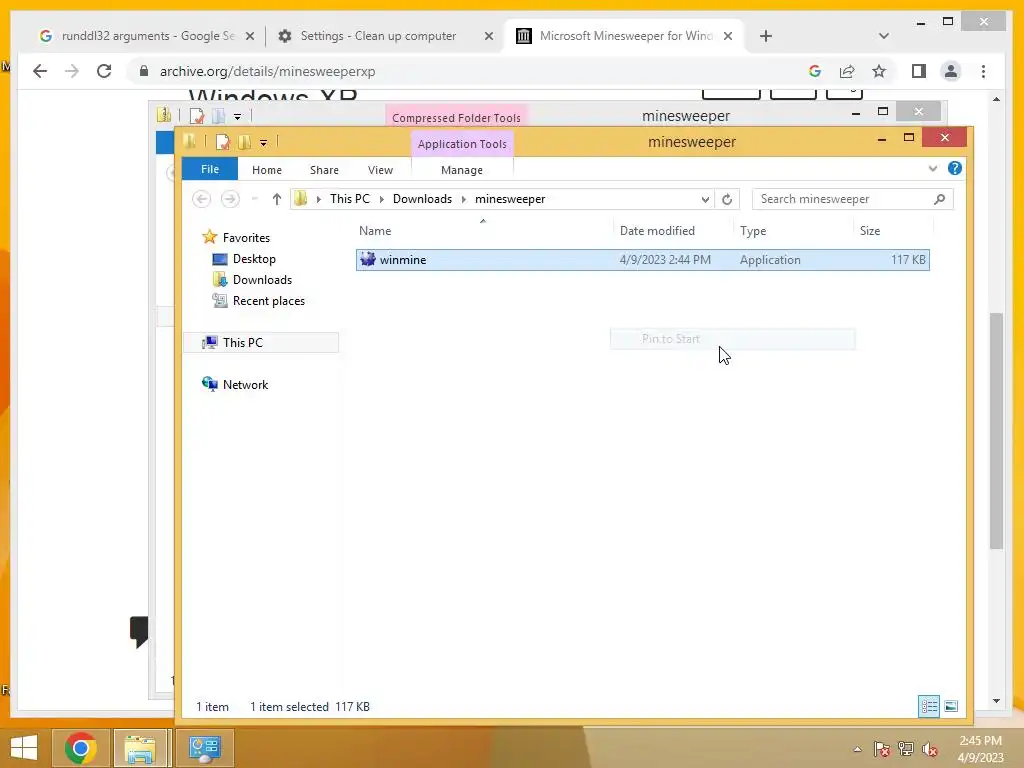Click Chrome's back arrow
This screenshot has width=1024, height=768.
coord(40,71)
